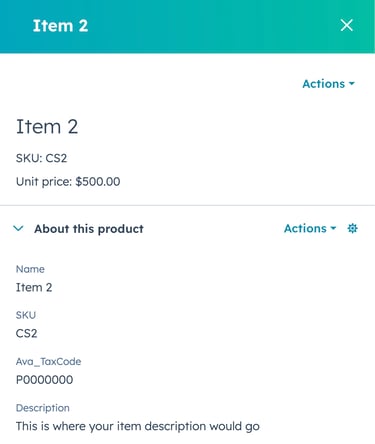Edit the item description text
Screen dimensions: 375x444
pyautogui.click(x=138, y=426)
